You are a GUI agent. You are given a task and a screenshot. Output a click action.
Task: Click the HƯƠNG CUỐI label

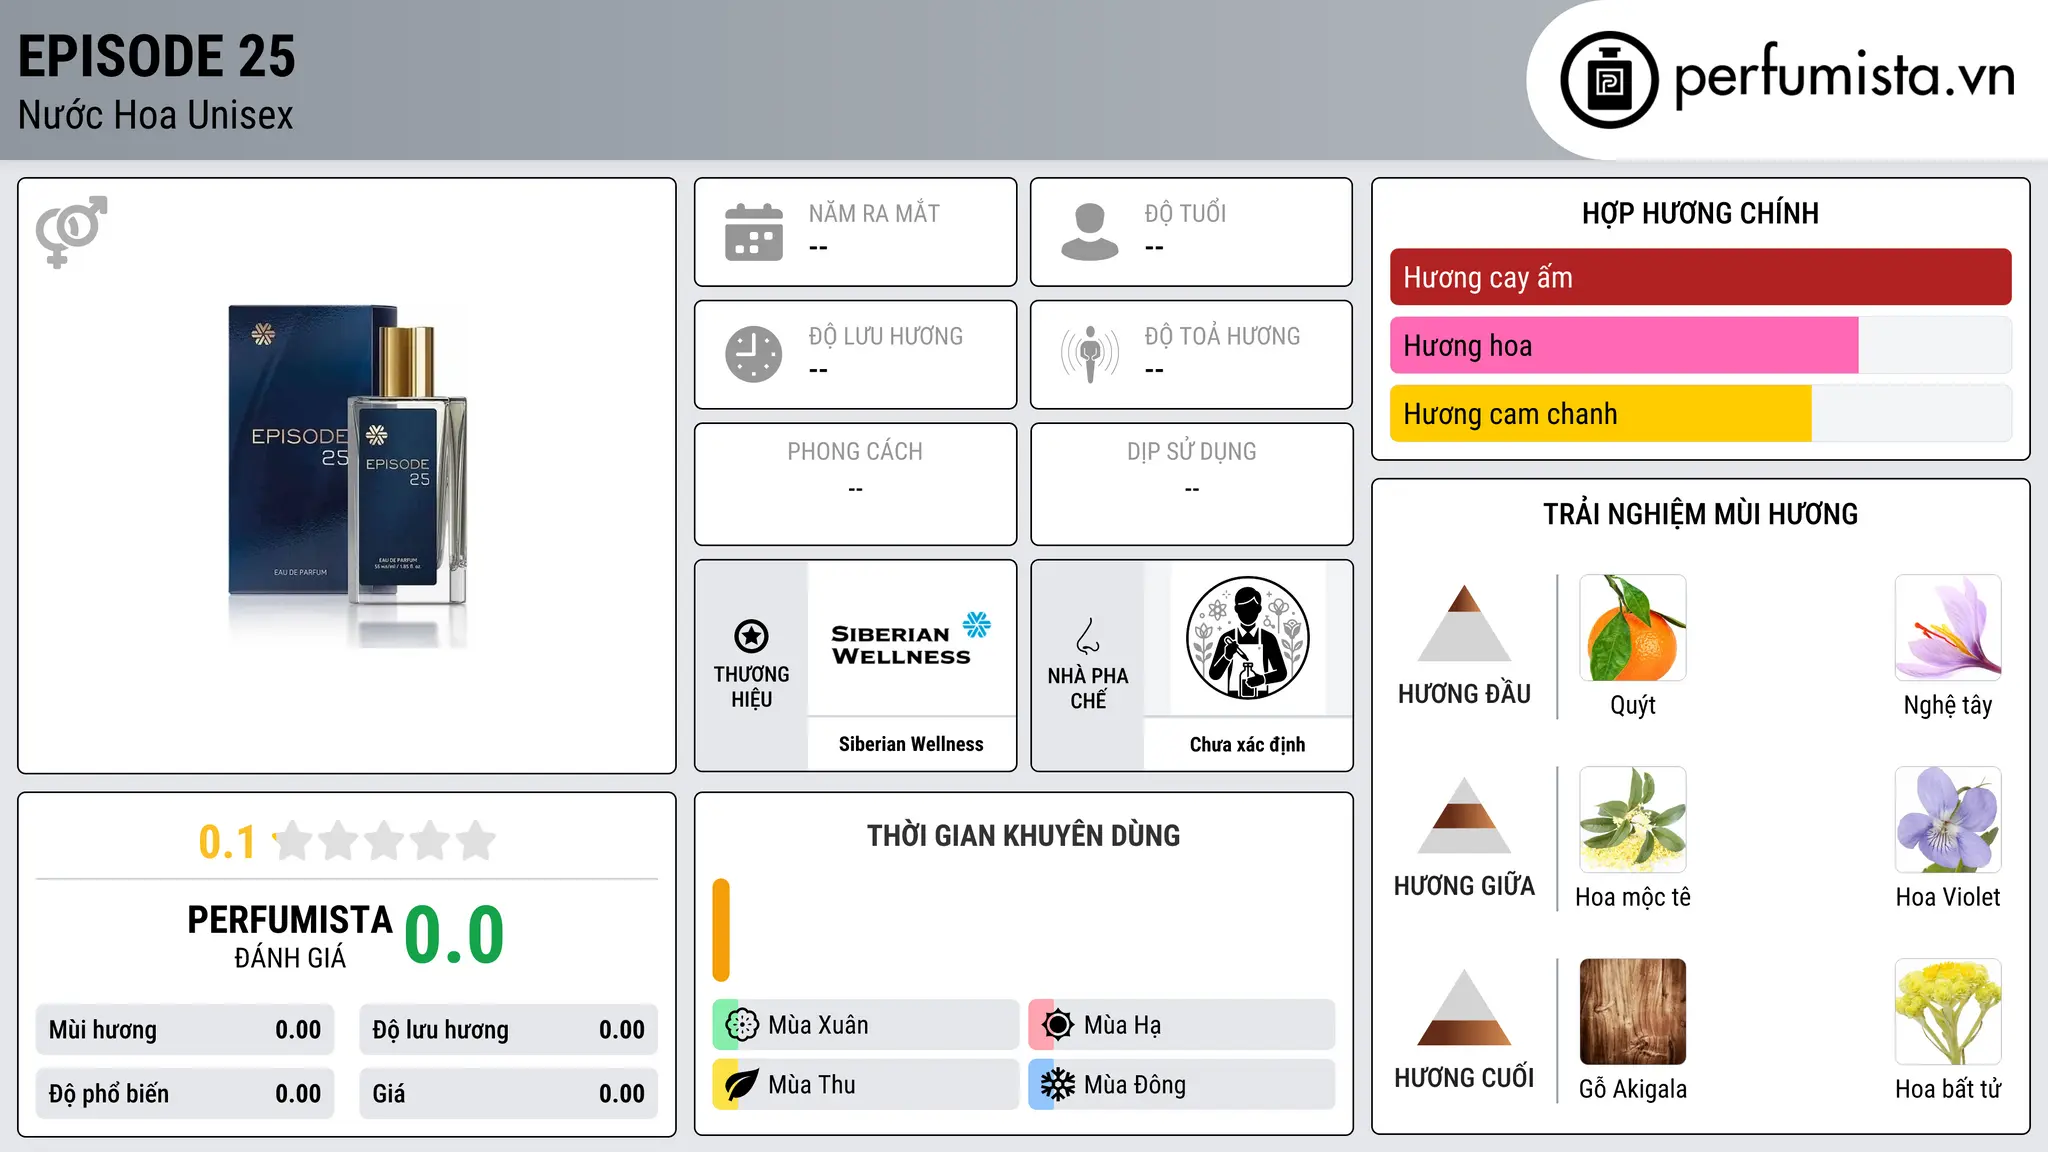pos(1464,1078)
